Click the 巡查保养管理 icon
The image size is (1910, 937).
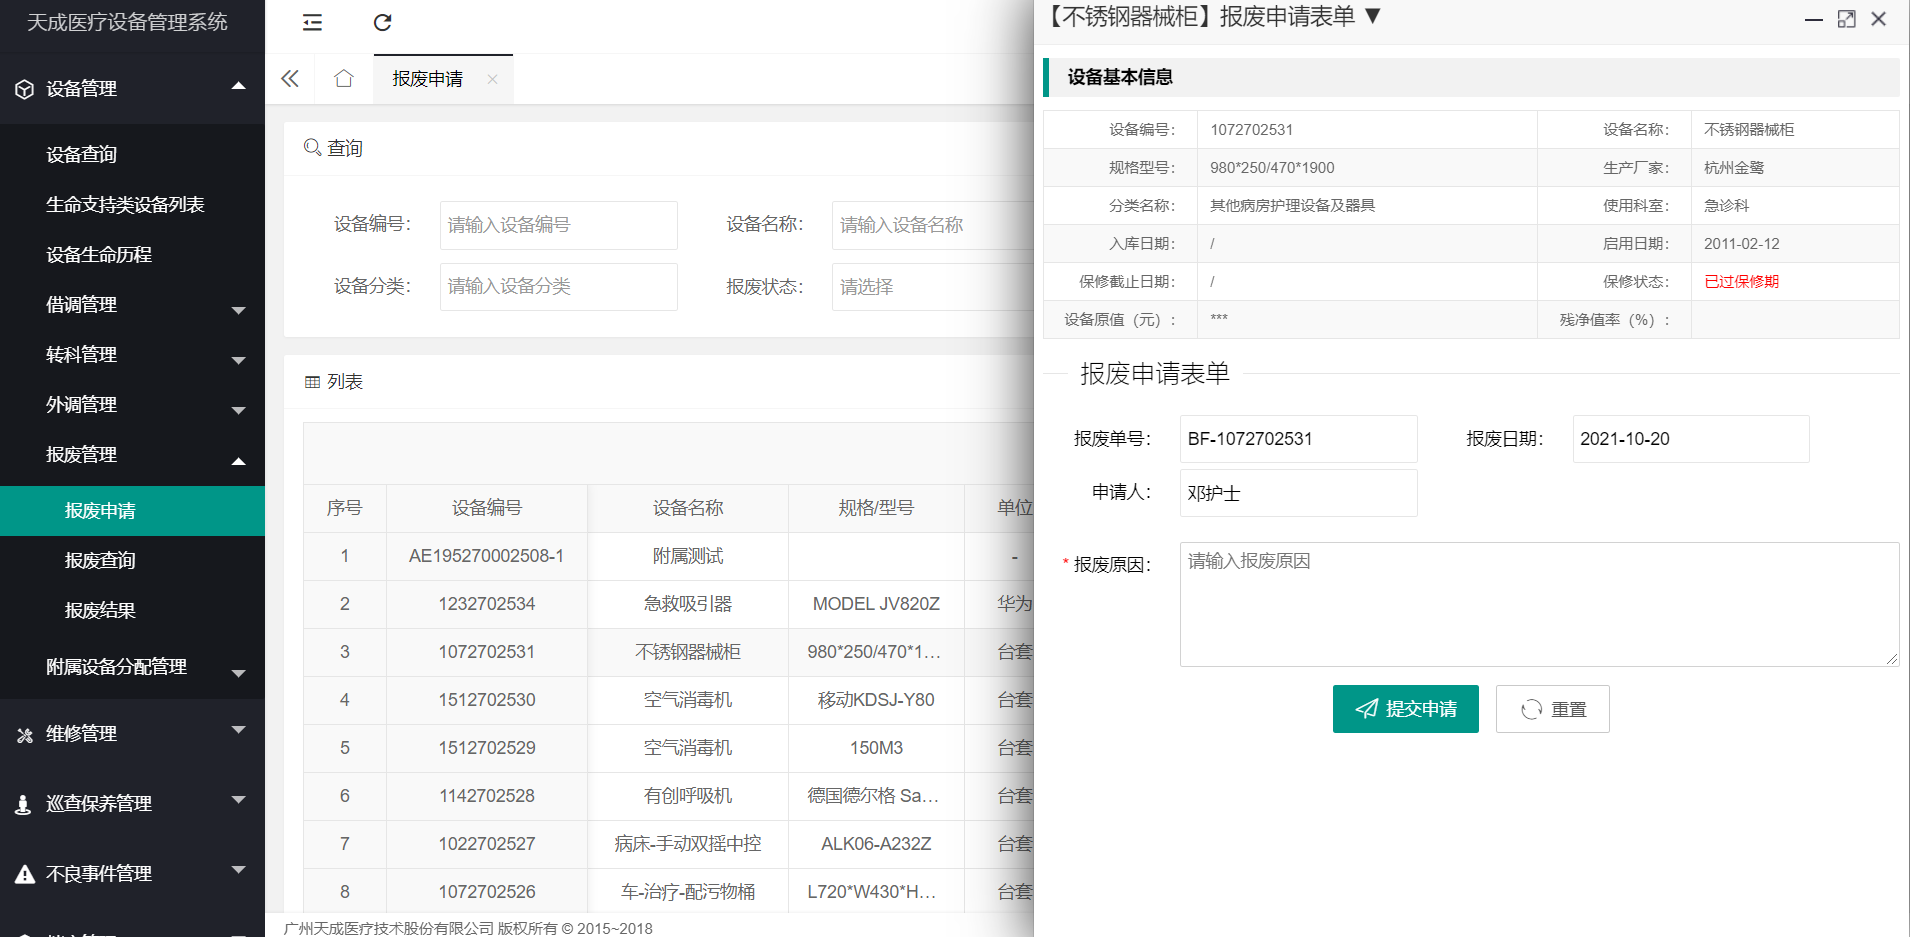[x=24, y=804]
